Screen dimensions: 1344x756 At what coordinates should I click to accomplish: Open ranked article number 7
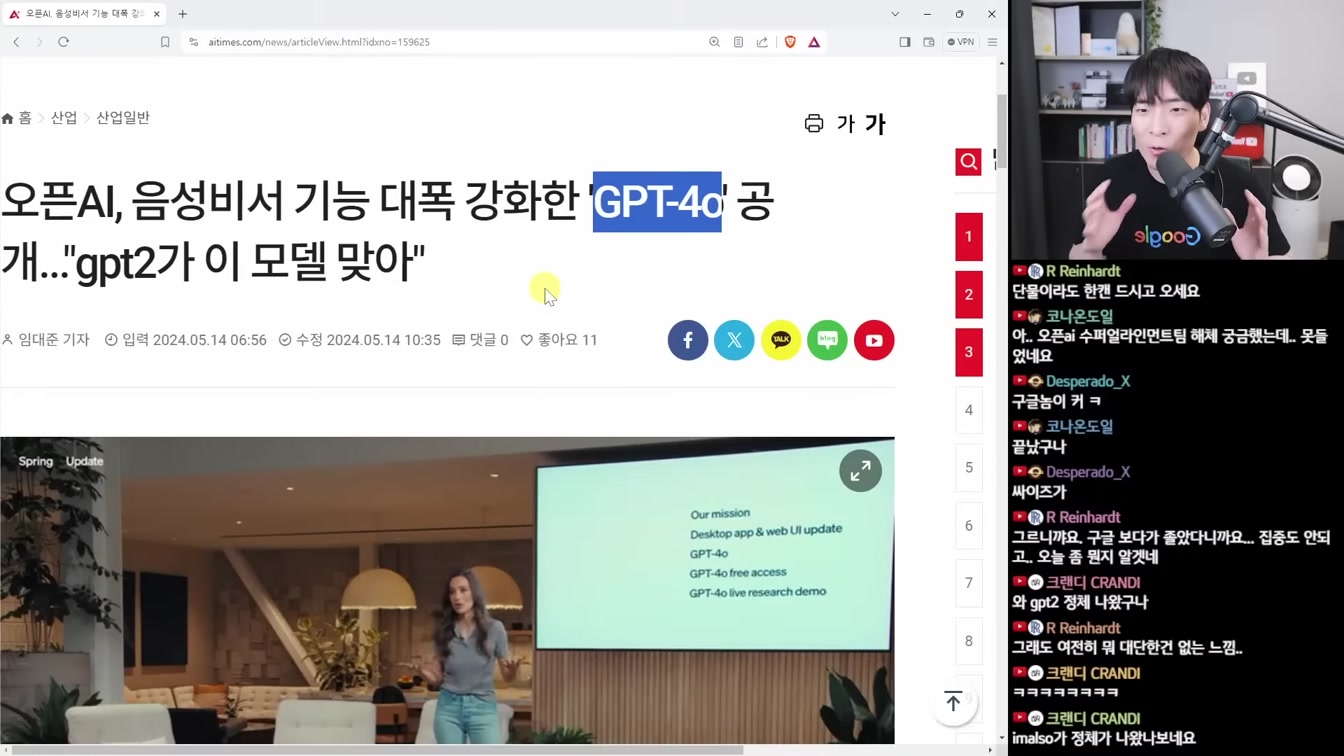968,583
